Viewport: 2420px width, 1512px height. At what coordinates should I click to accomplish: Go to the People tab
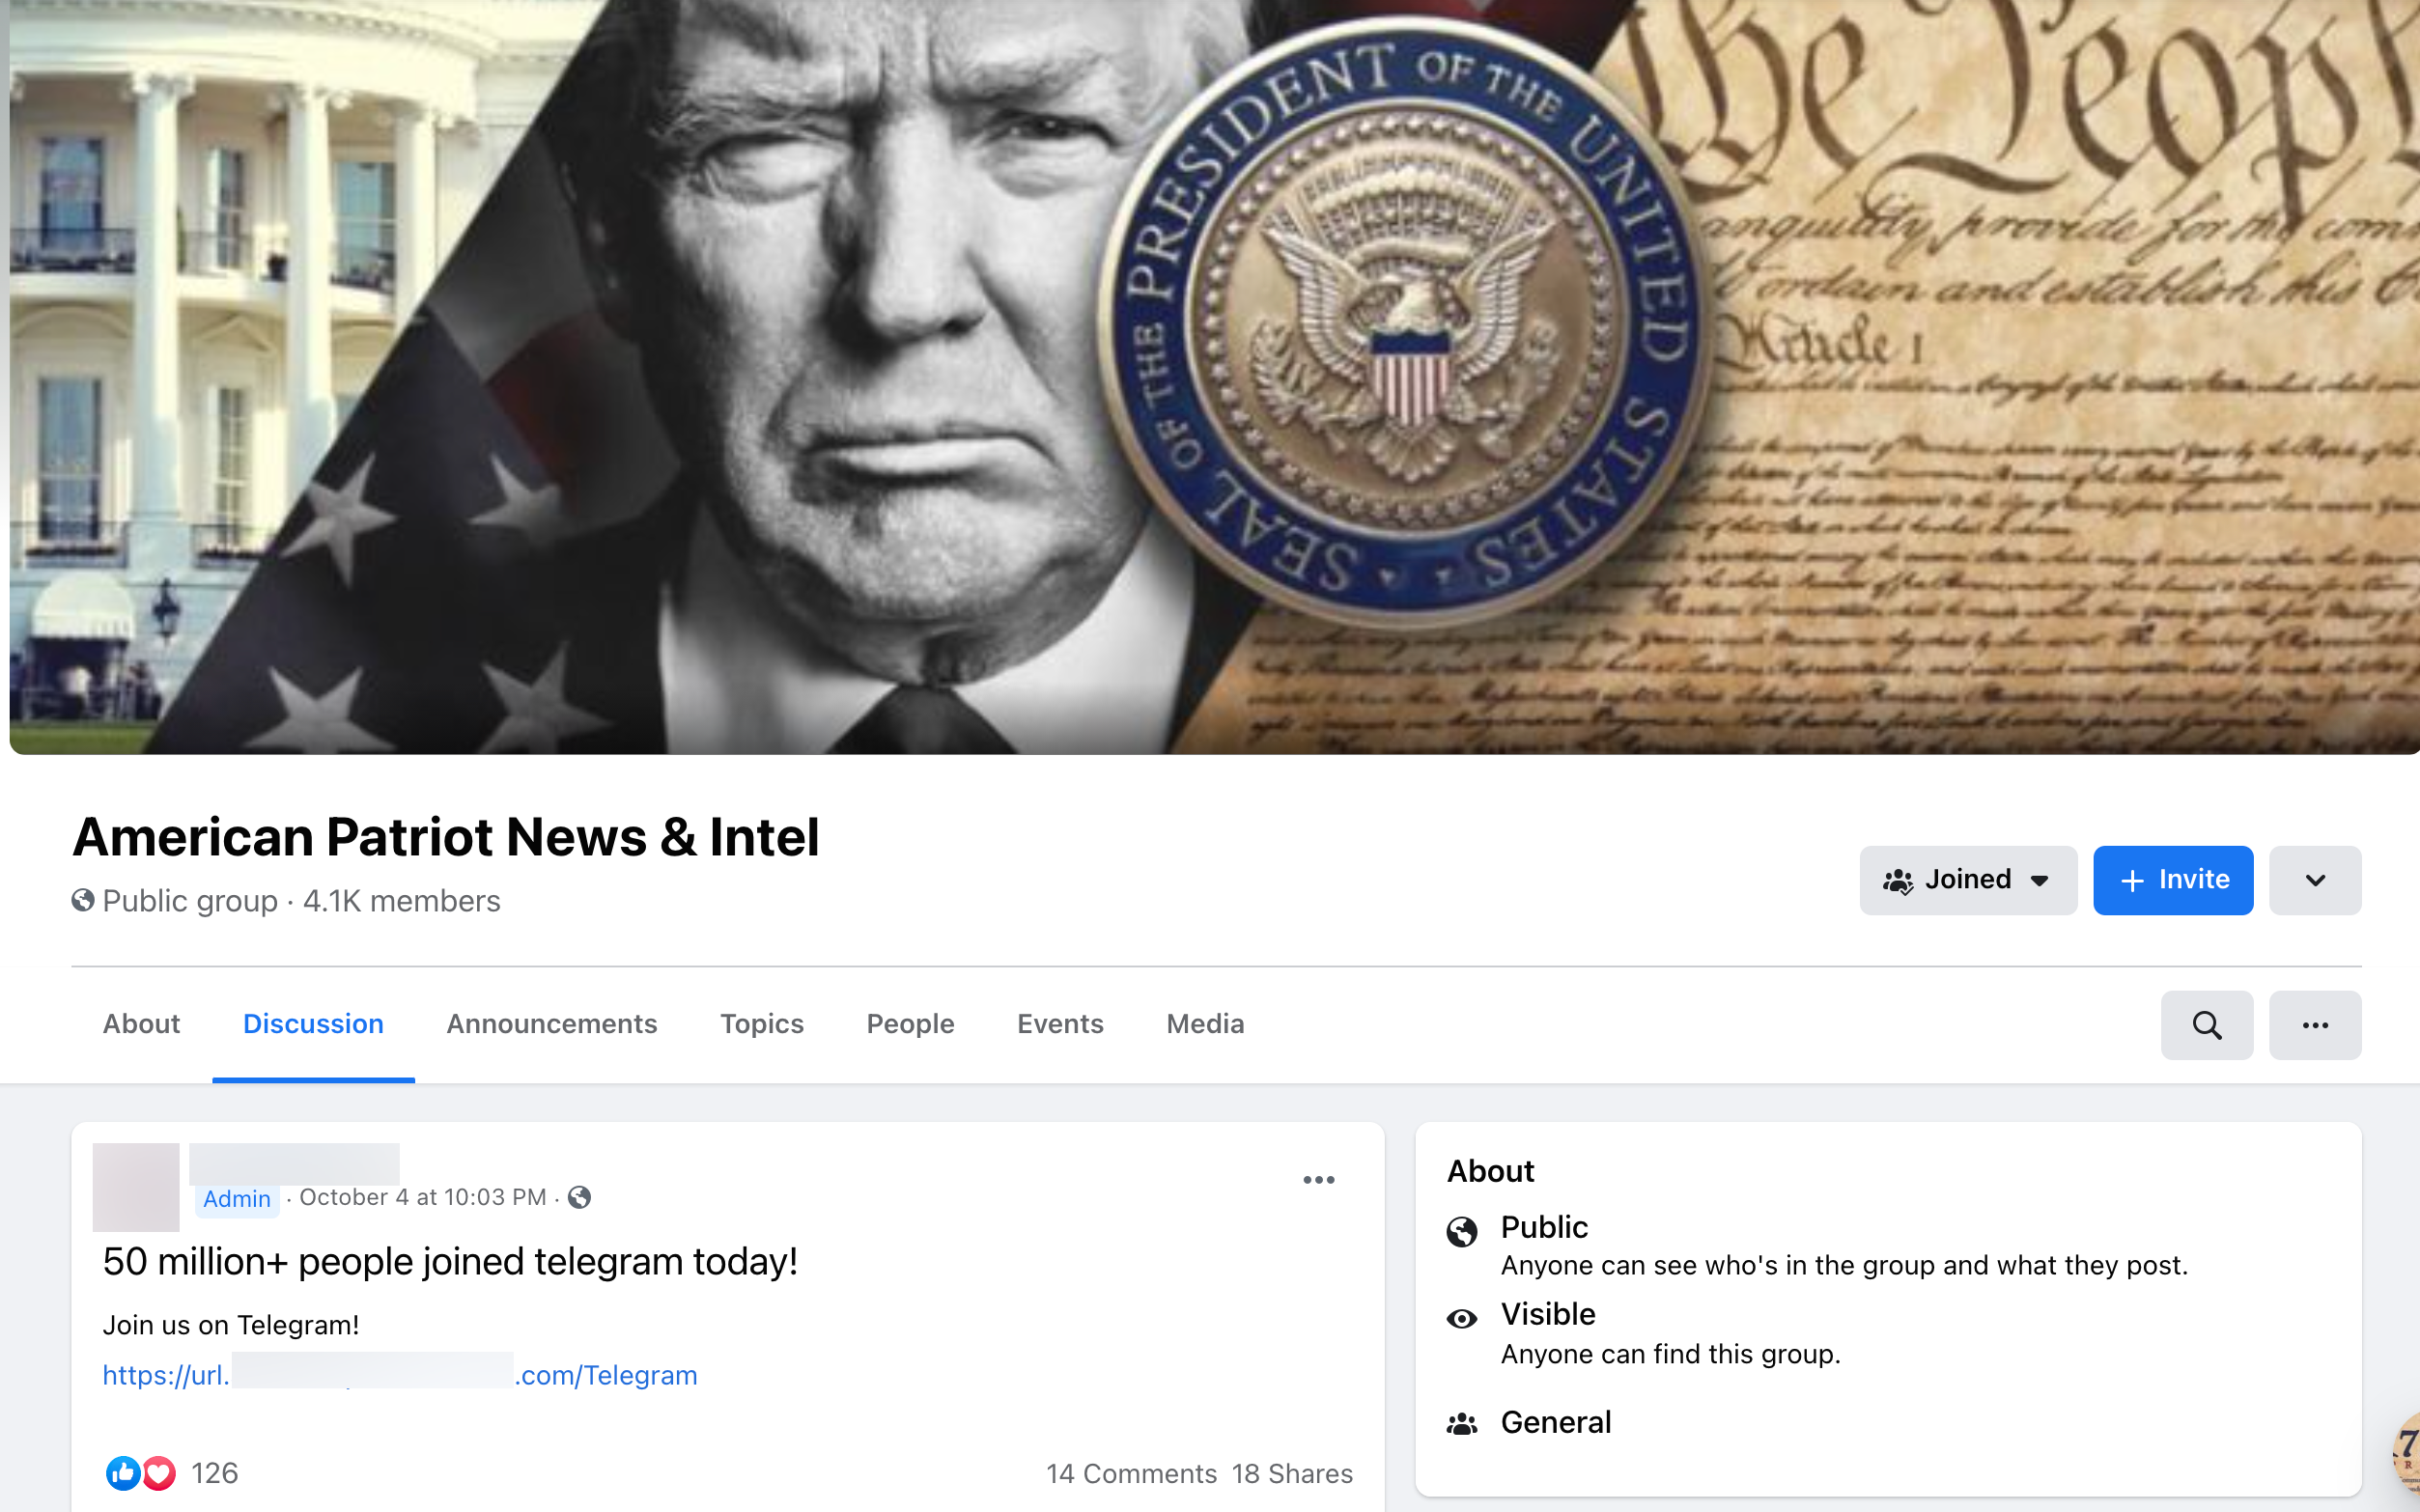click(x=910, y=1024)
